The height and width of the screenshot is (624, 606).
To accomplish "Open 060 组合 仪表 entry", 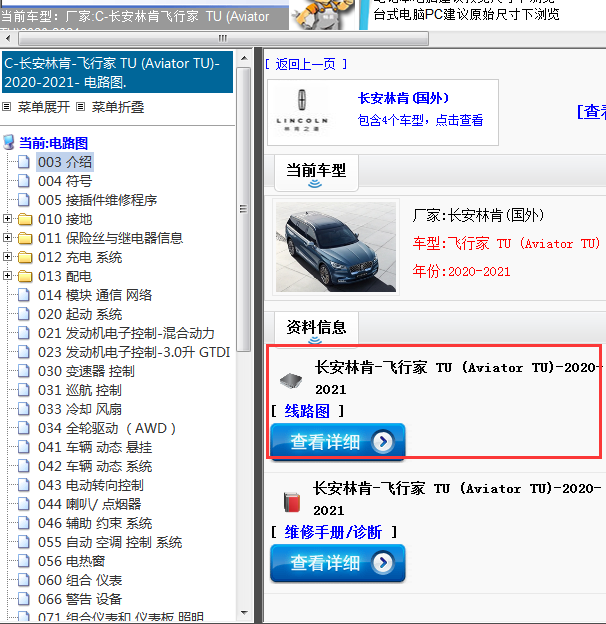I will [x=80, y=580].
